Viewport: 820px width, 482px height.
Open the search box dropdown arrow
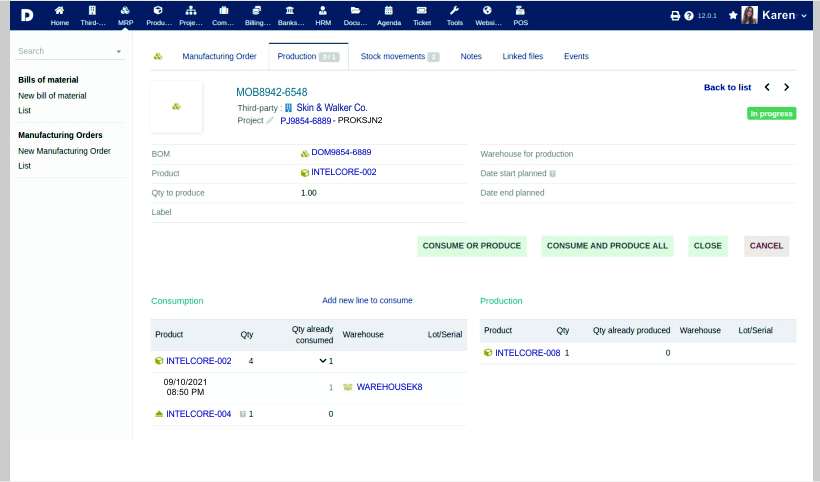click(x=119, y=51)
